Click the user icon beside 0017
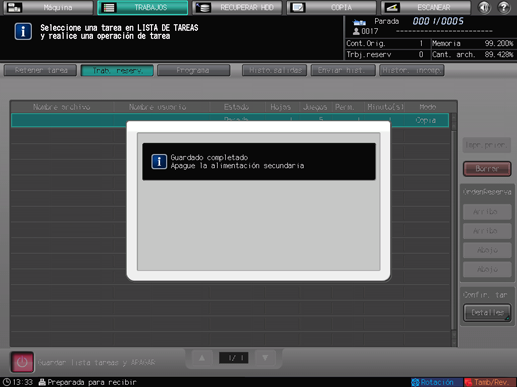The image size is (517, 387). (x=356, y=31)
